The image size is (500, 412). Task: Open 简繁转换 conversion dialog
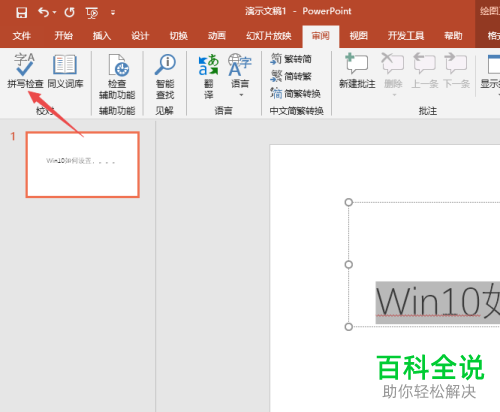tap(296, 93)
